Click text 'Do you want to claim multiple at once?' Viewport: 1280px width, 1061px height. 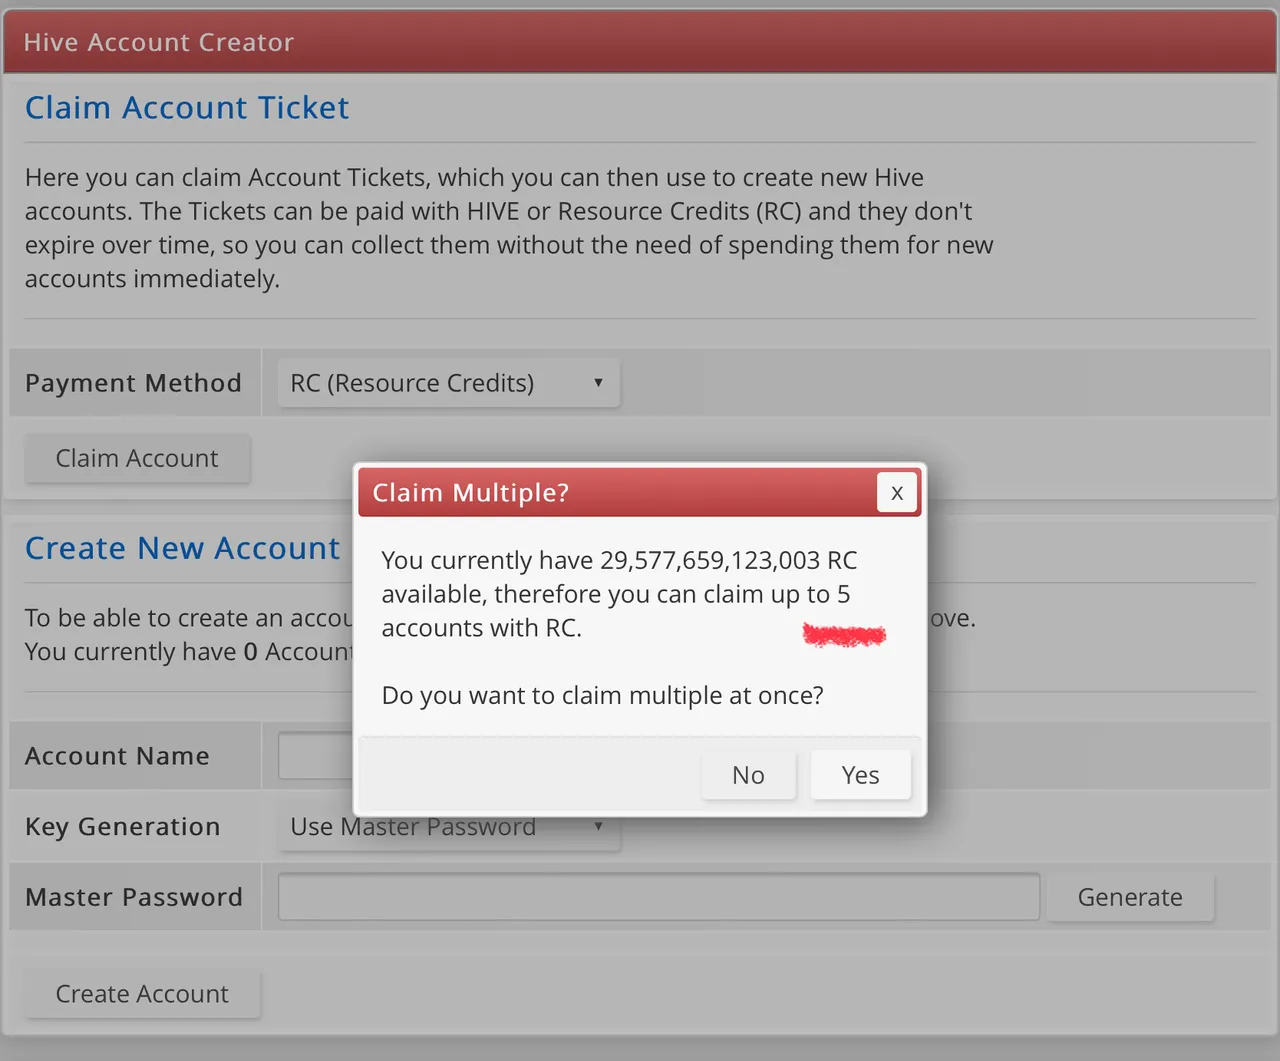[603, 695]
